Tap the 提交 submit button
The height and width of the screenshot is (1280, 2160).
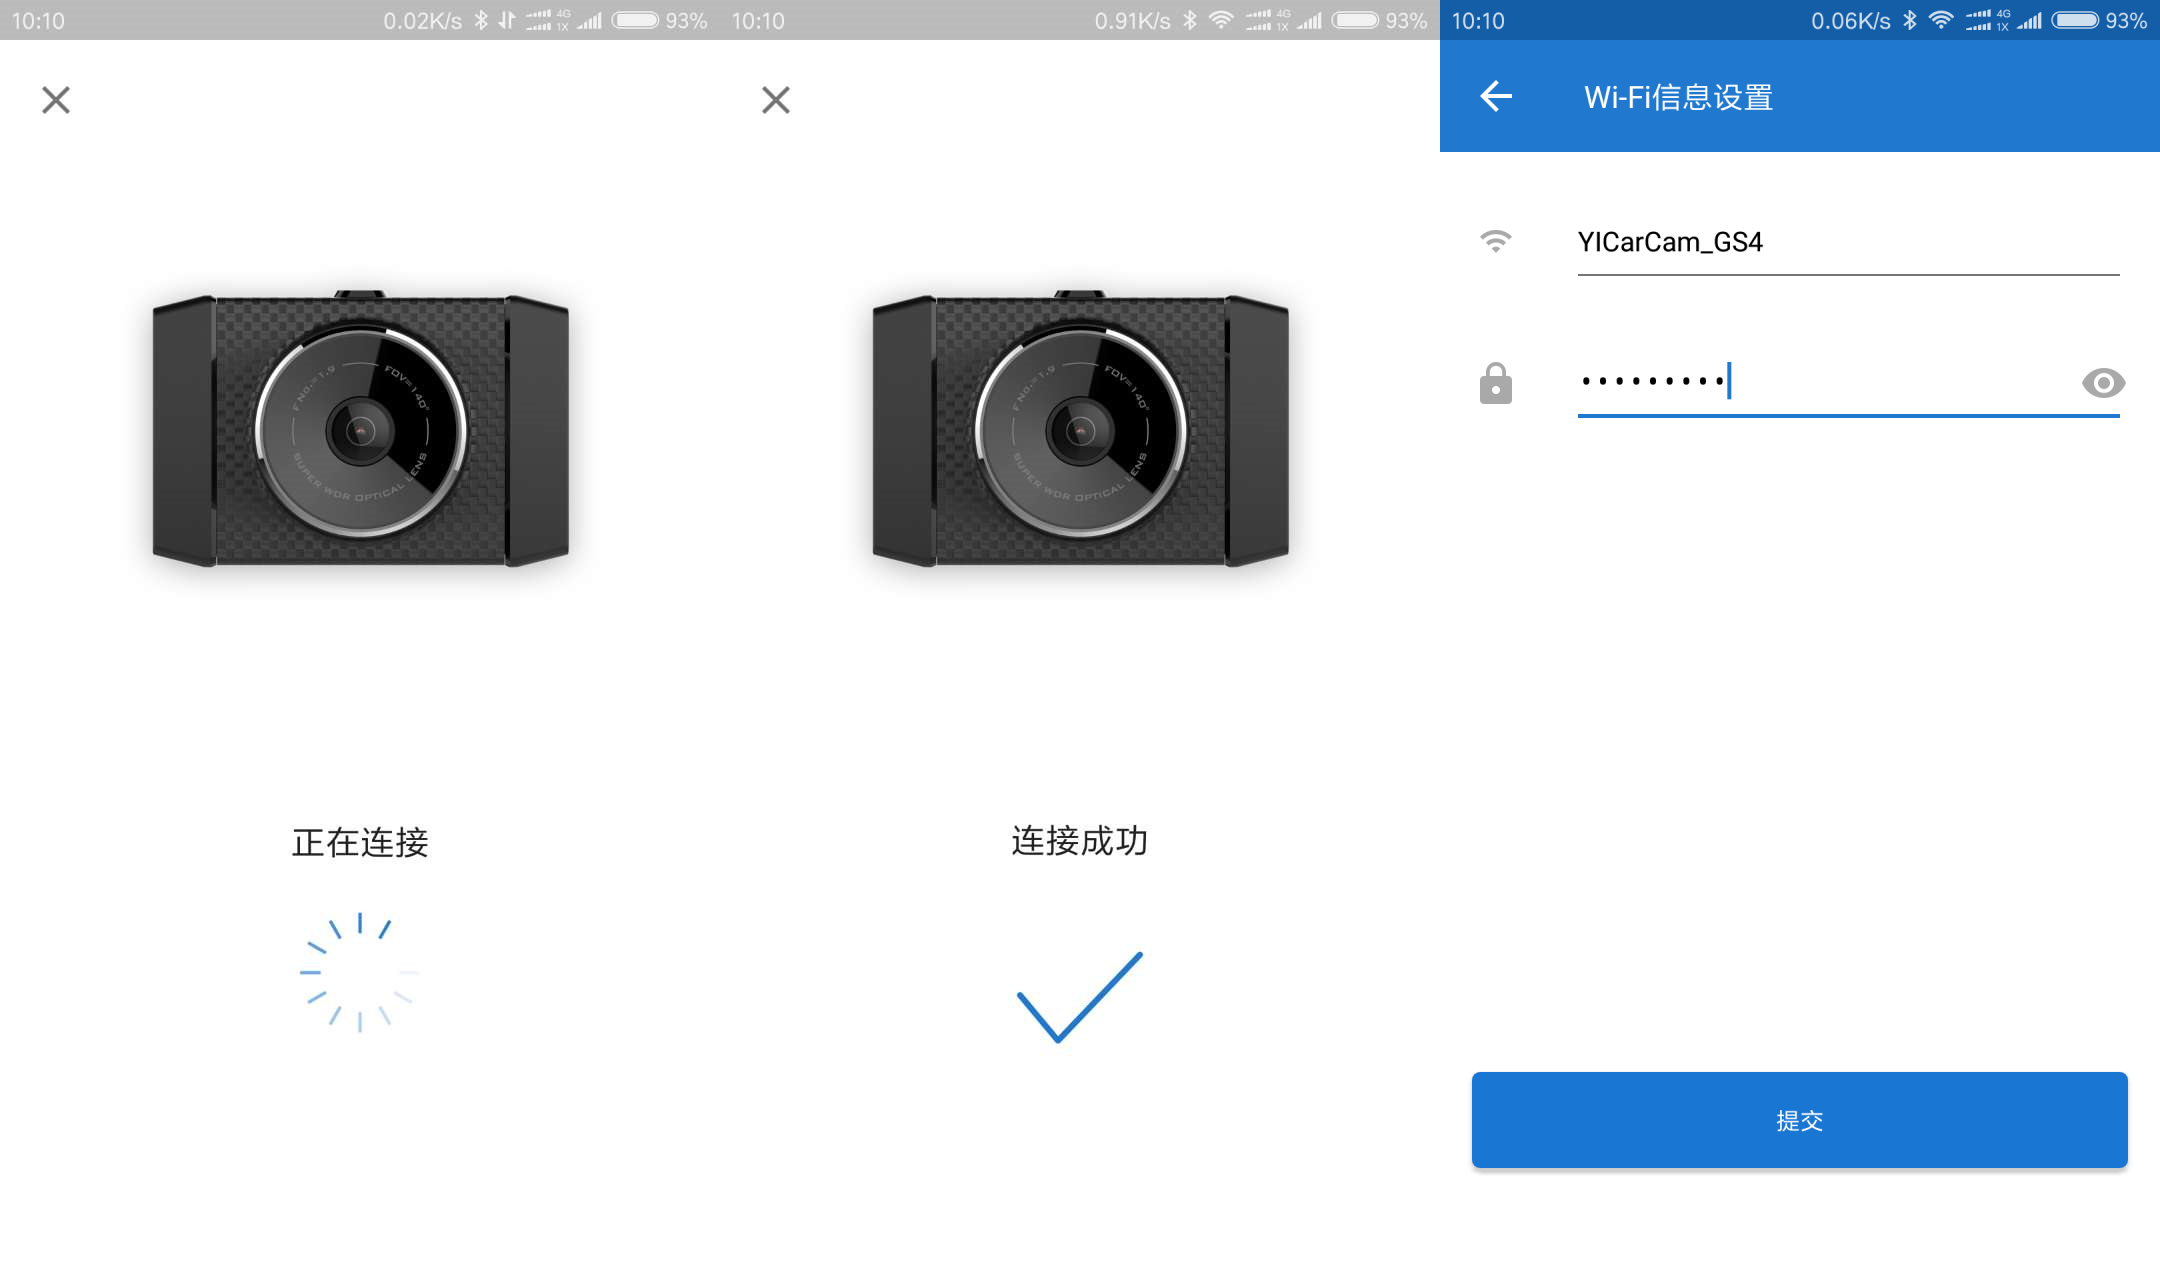(1799, 1120)
